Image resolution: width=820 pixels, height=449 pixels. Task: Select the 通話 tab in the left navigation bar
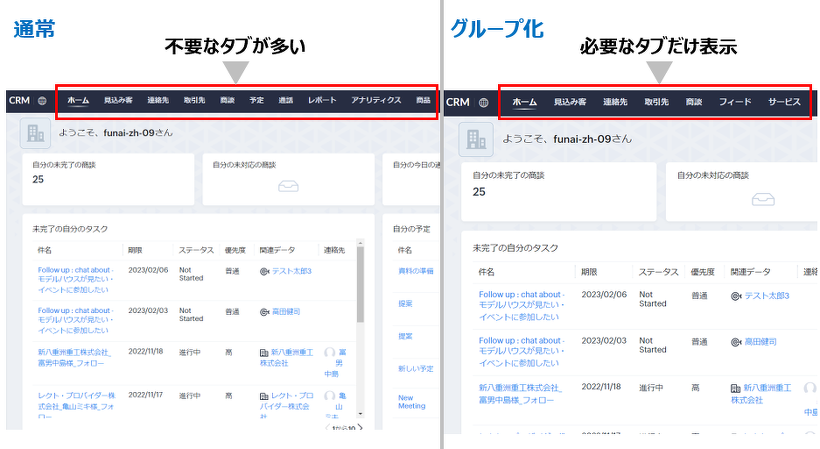(x=286, y=101)
